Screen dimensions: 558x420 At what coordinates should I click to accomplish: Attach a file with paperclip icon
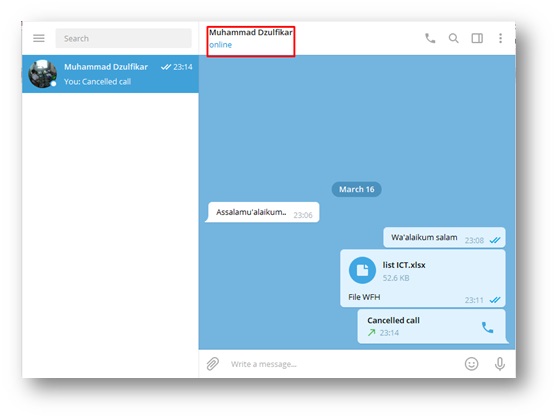(212, 364)
